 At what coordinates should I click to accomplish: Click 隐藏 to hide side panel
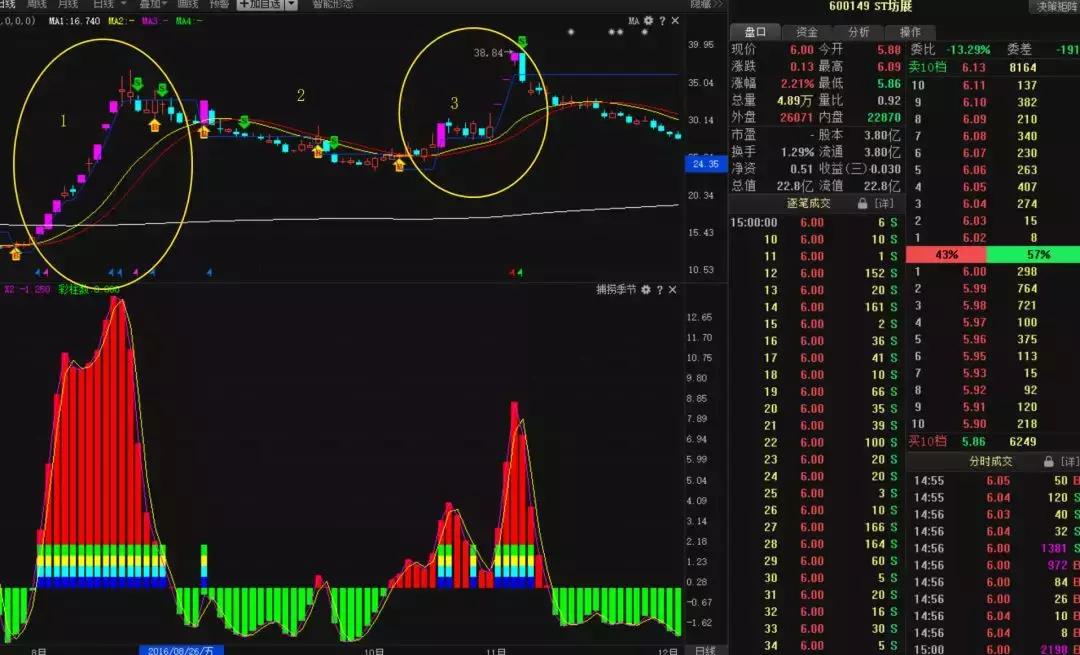pos(707,4)
